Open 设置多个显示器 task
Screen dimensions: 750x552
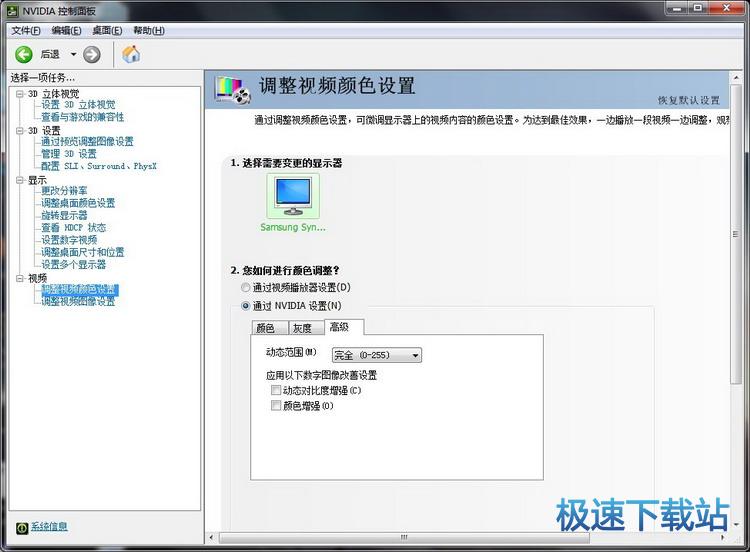73,265
